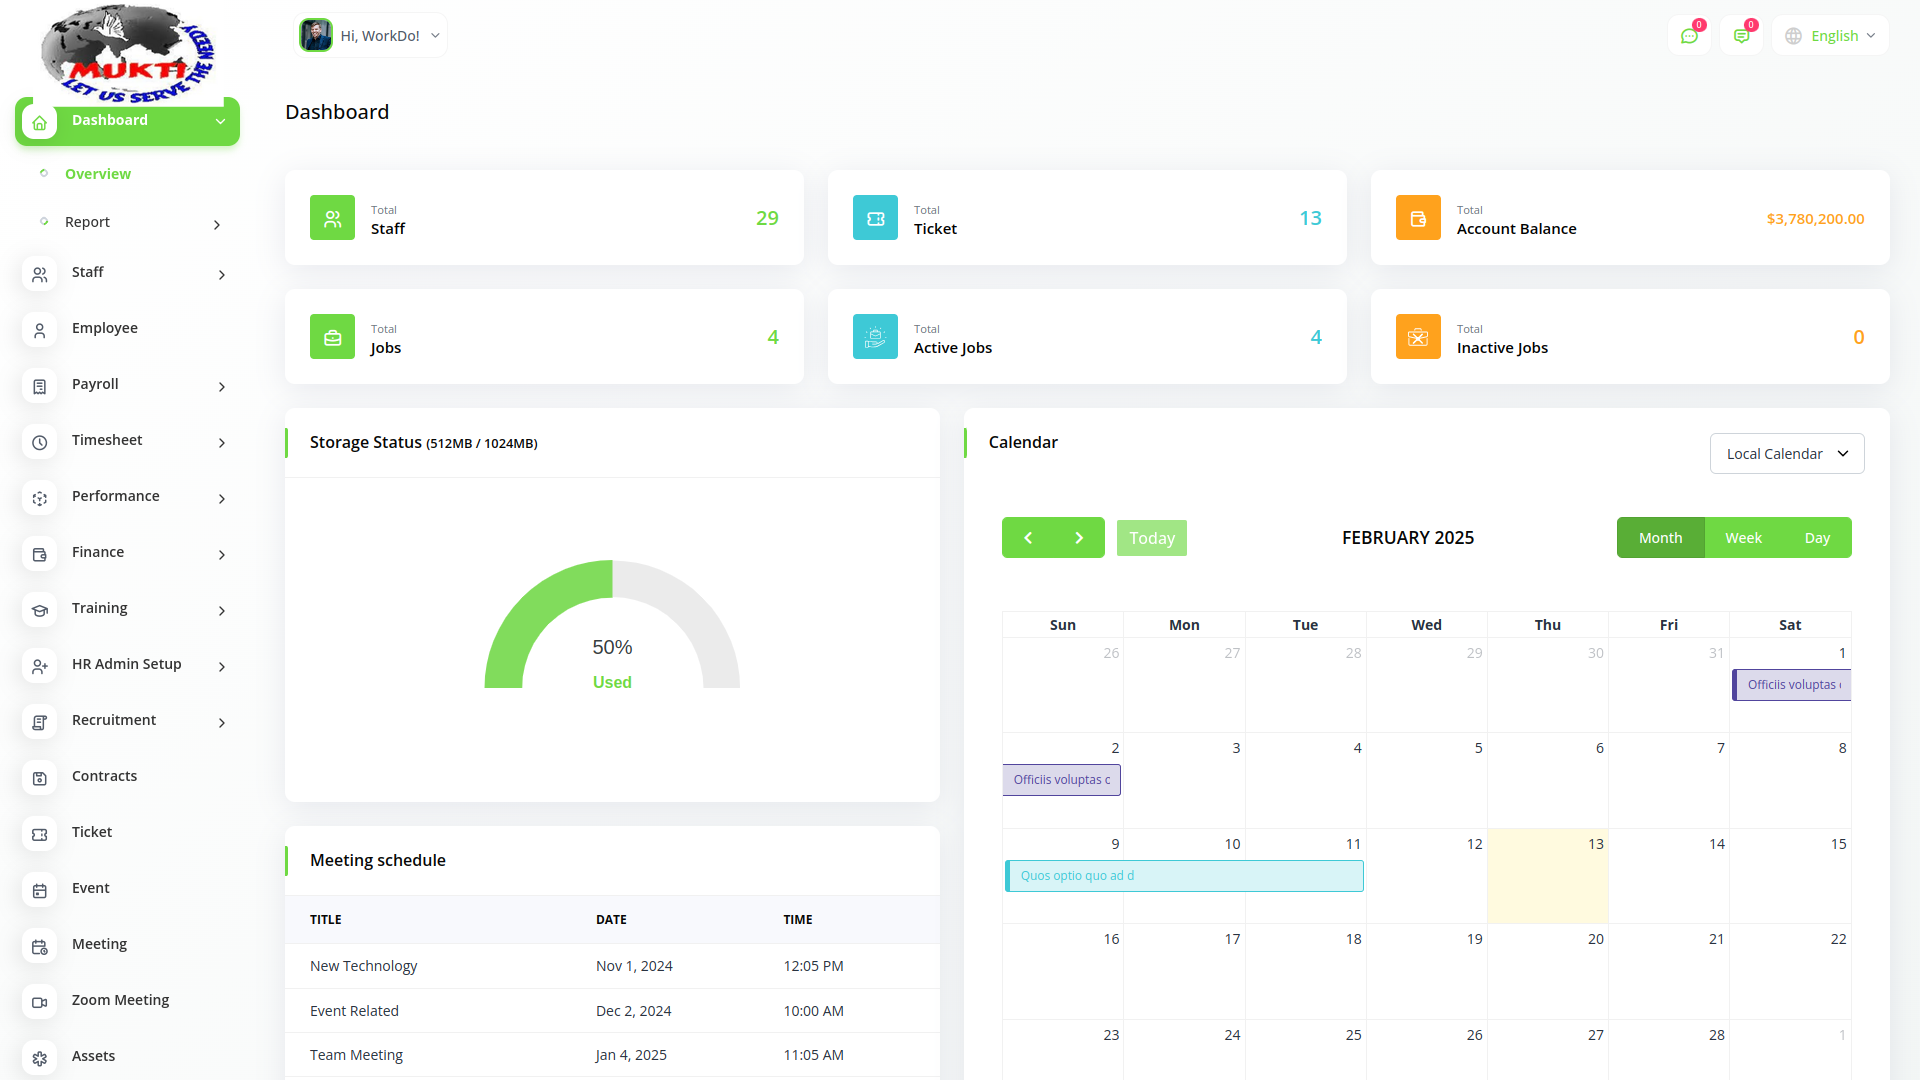Open the Overview submenu item
1920x1080 pixels.
(98, 174)
